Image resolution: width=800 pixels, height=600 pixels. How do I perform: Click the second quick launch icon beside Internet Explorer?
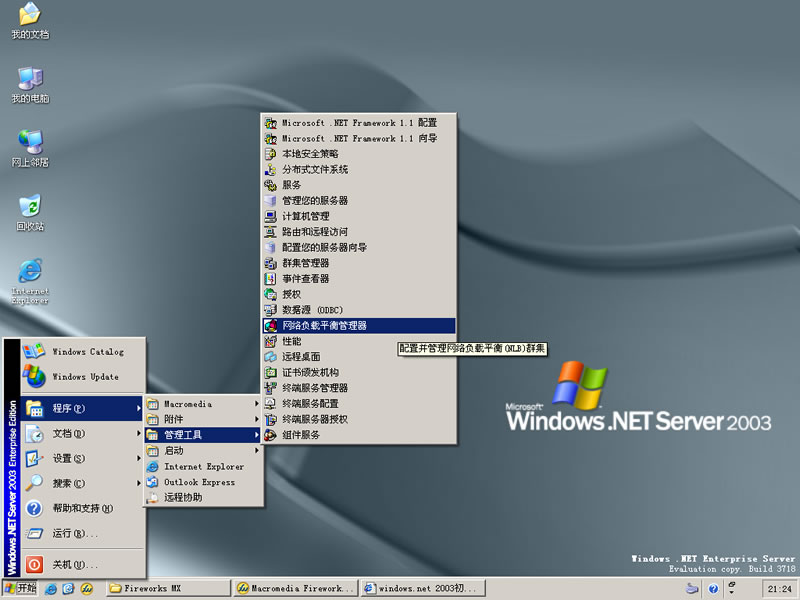[x=68, y=589]
